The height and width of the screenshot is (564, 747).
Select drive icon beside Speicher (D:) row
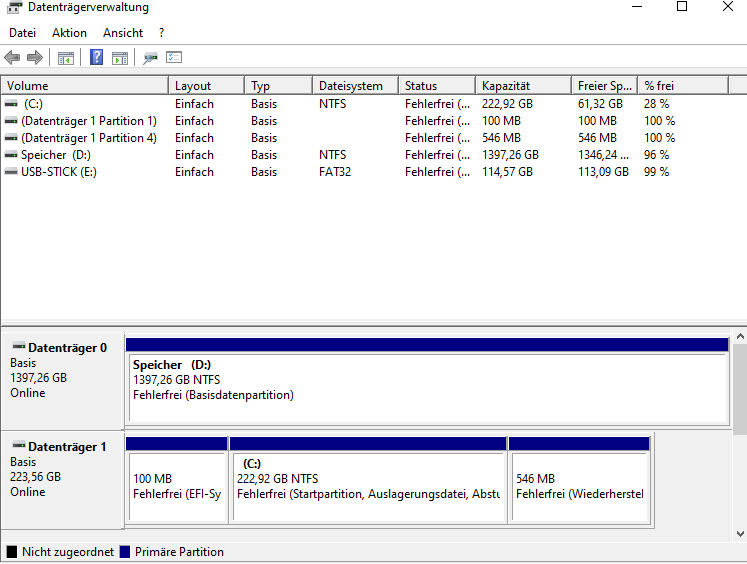[11, 155]
